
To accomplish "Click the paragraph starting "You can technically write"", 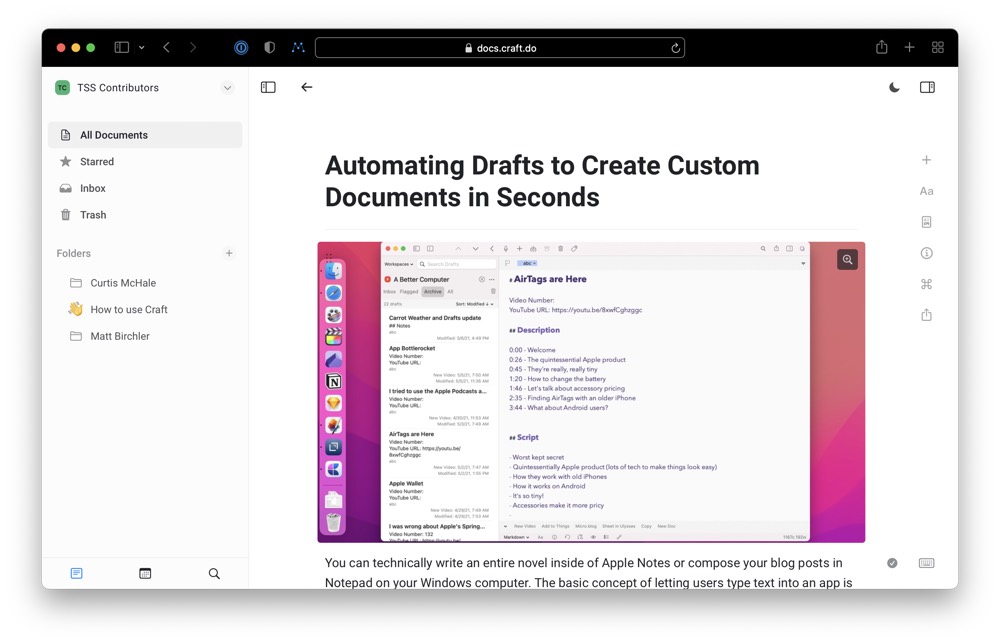I will point(589,573).
